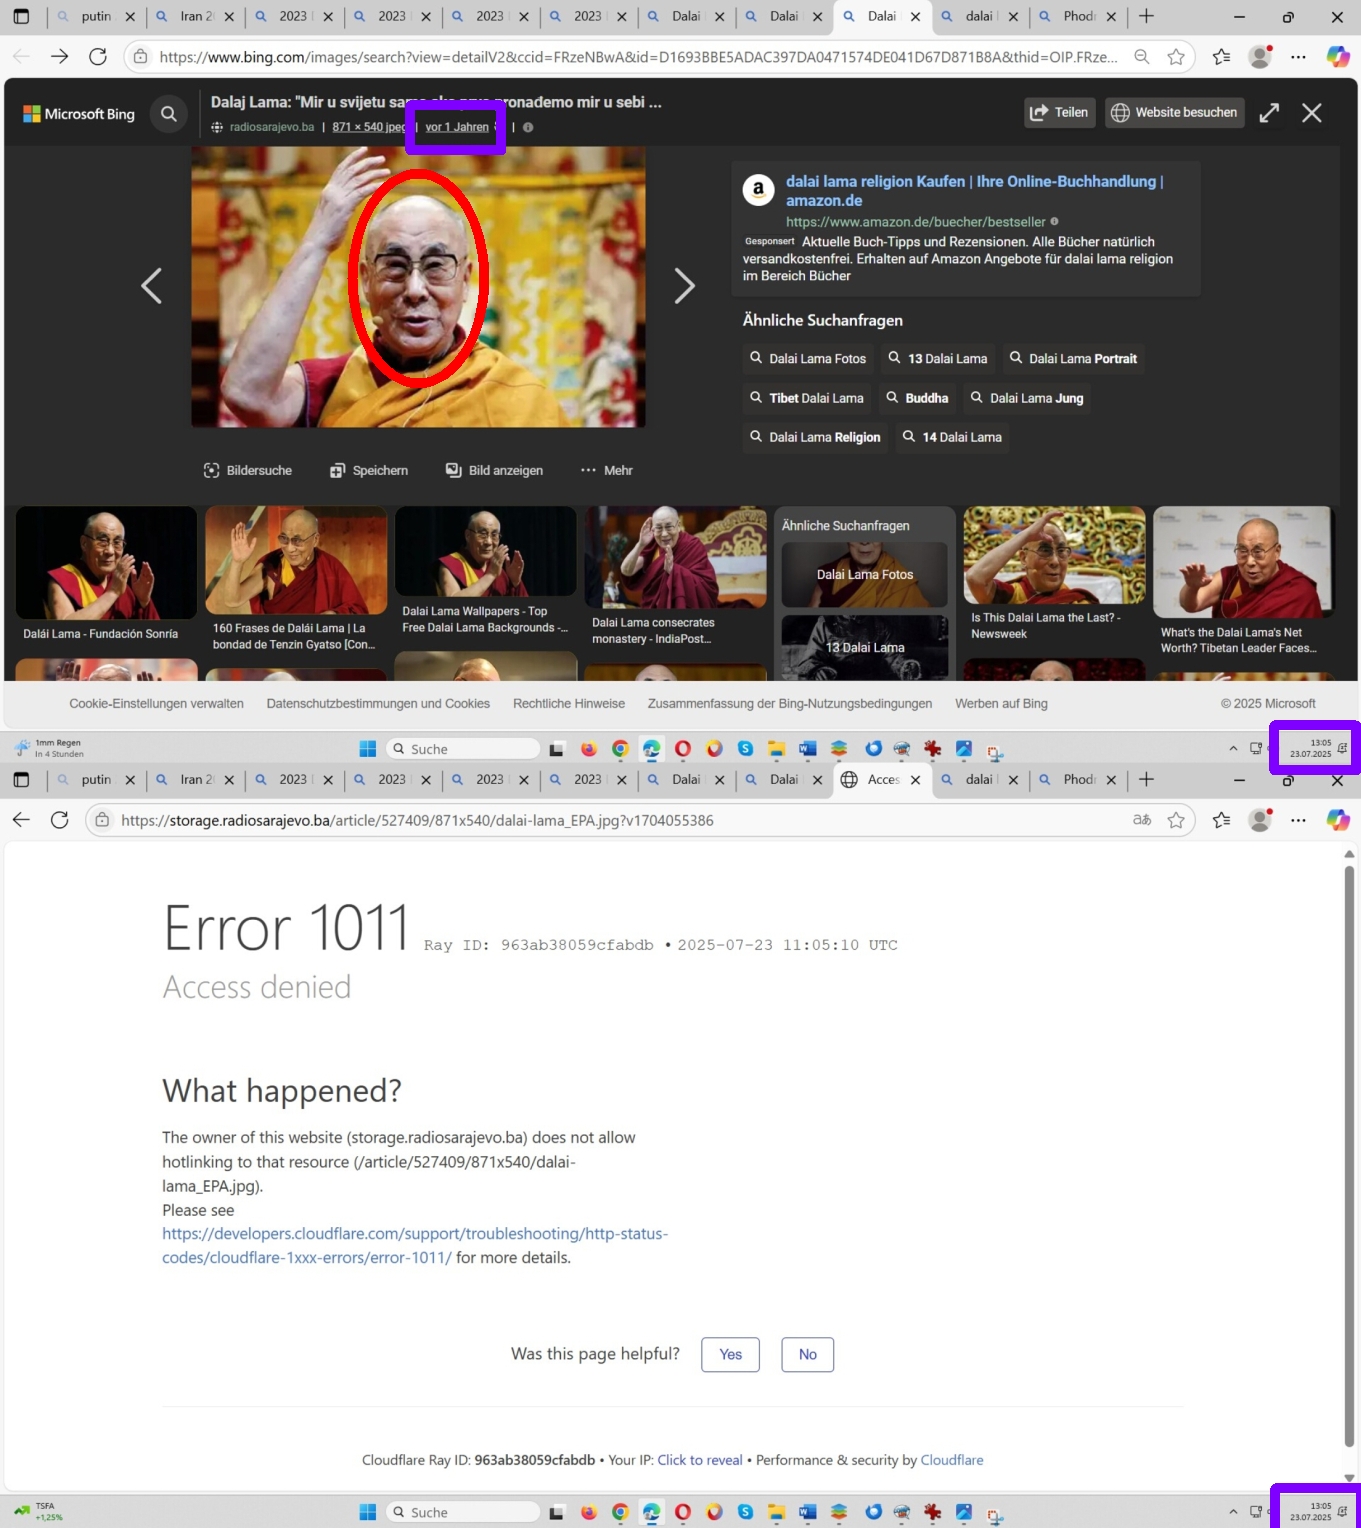1361x1528 pixels.
Task: Click Teilen to share the image
Action: (1059, 113)
